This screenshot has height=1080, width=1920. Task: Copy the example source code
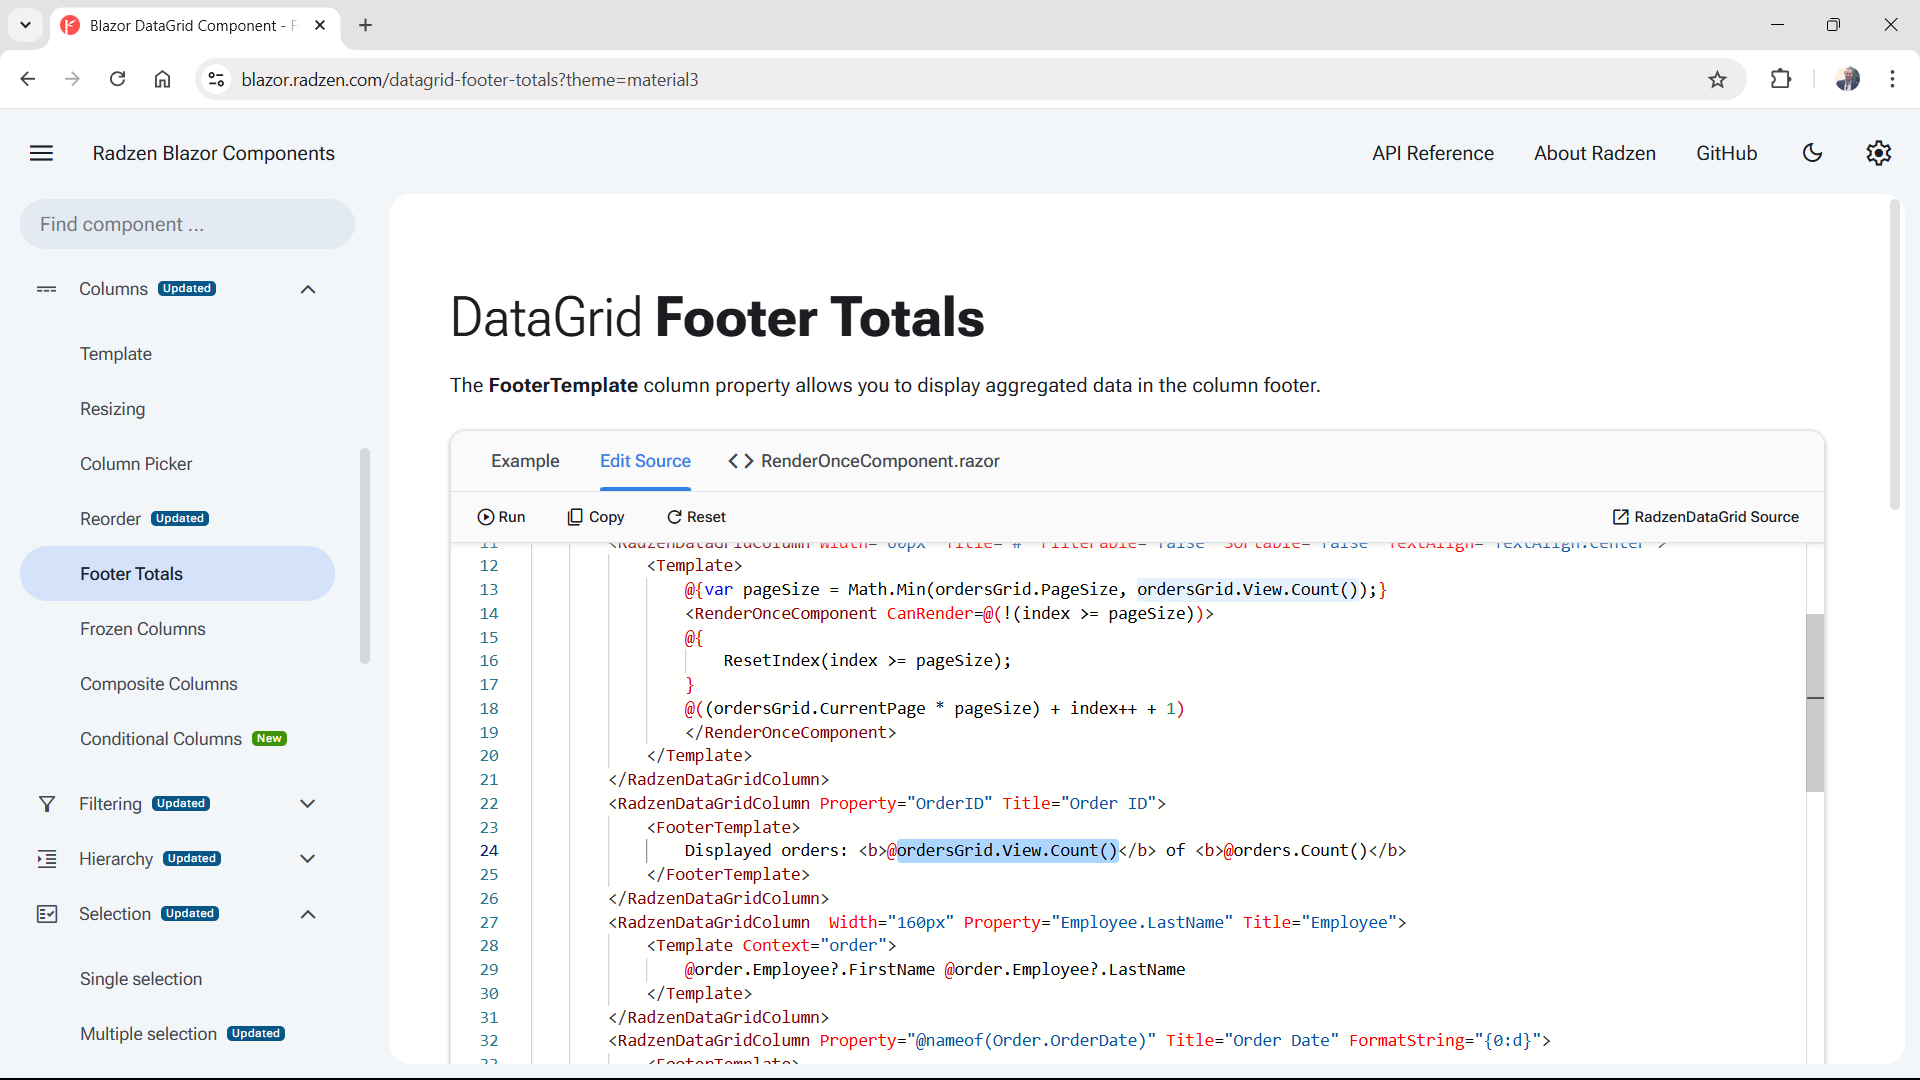click(596, 516)
